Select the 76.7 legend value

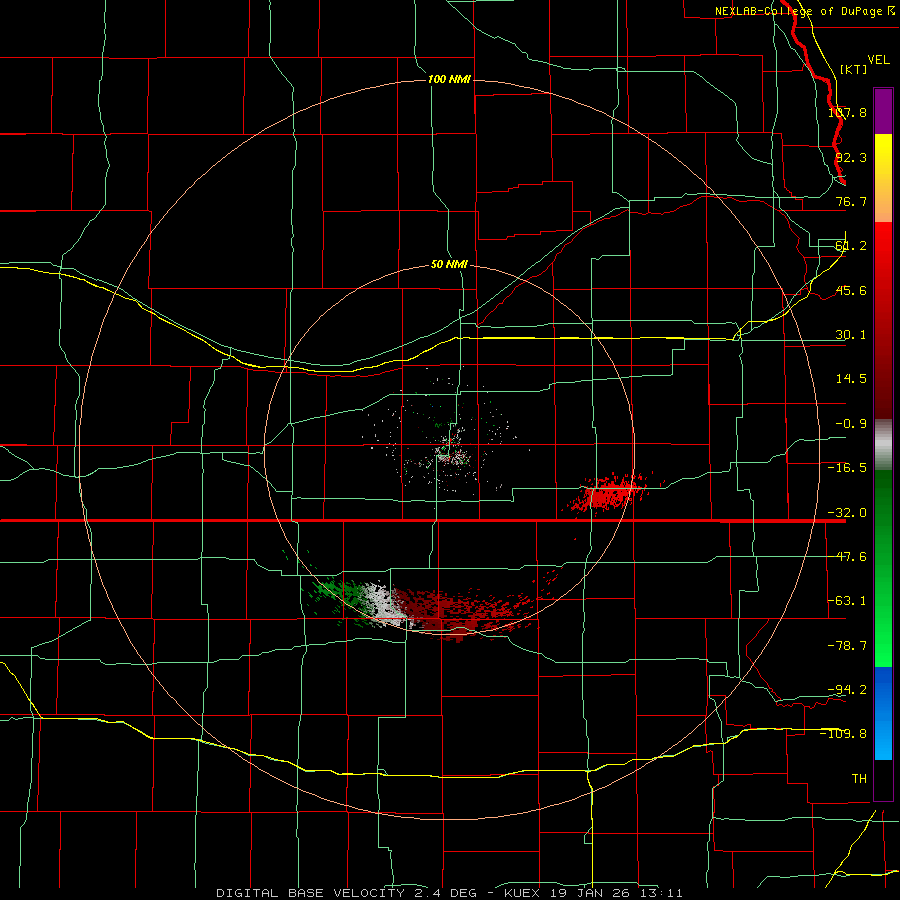tap(851, 201)
